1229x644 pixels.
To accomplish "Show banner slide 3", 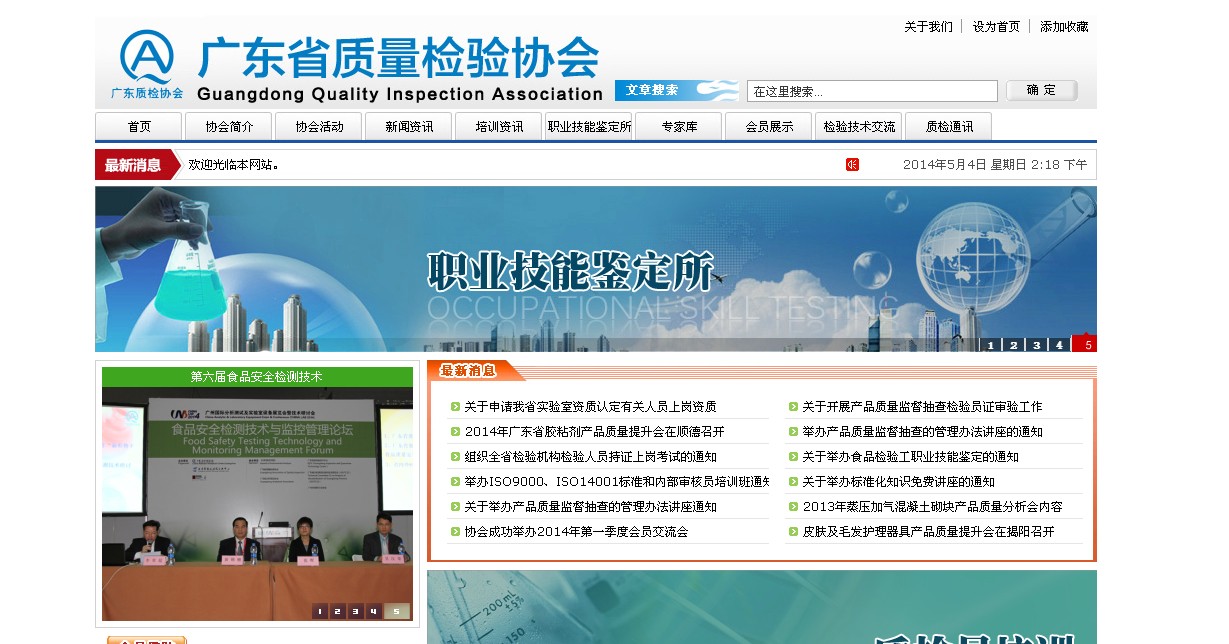I will click(1036, 345).
